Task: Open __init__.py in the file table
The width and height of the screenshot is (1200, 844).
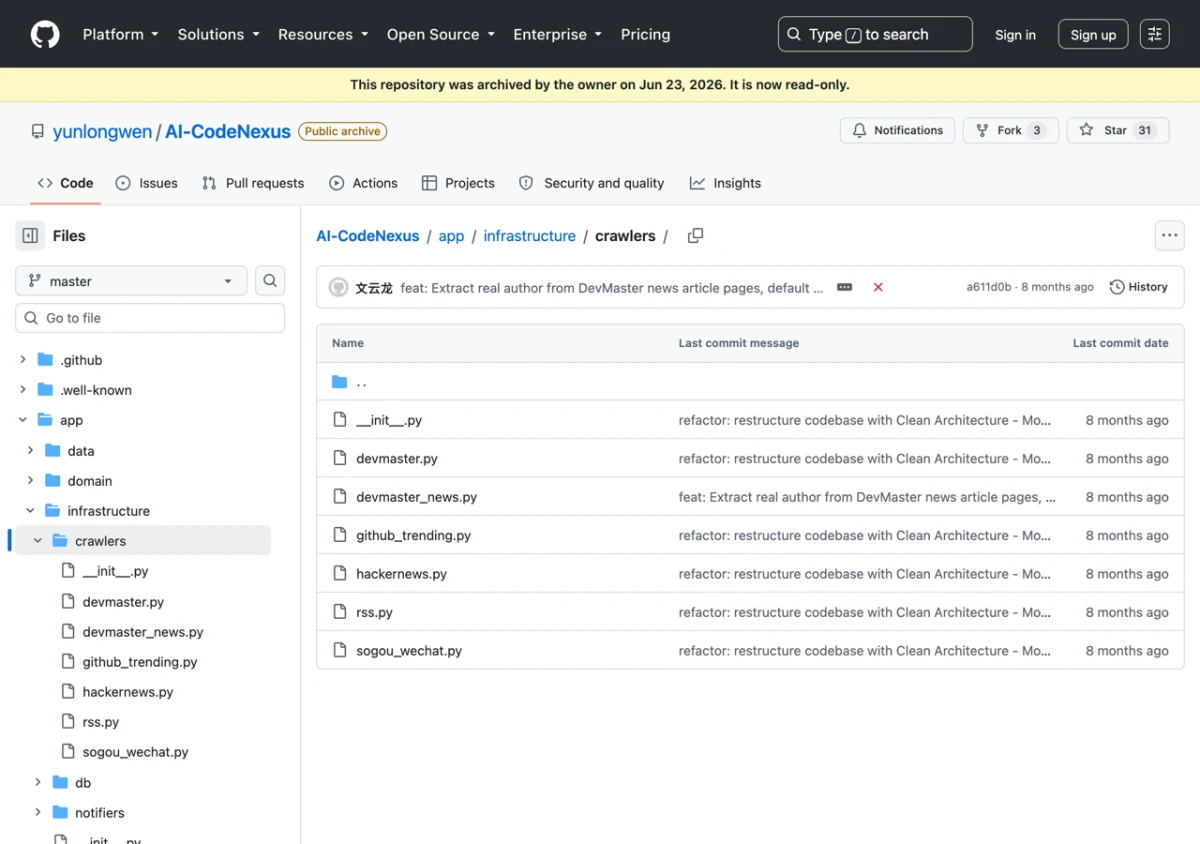Action: 389,420
